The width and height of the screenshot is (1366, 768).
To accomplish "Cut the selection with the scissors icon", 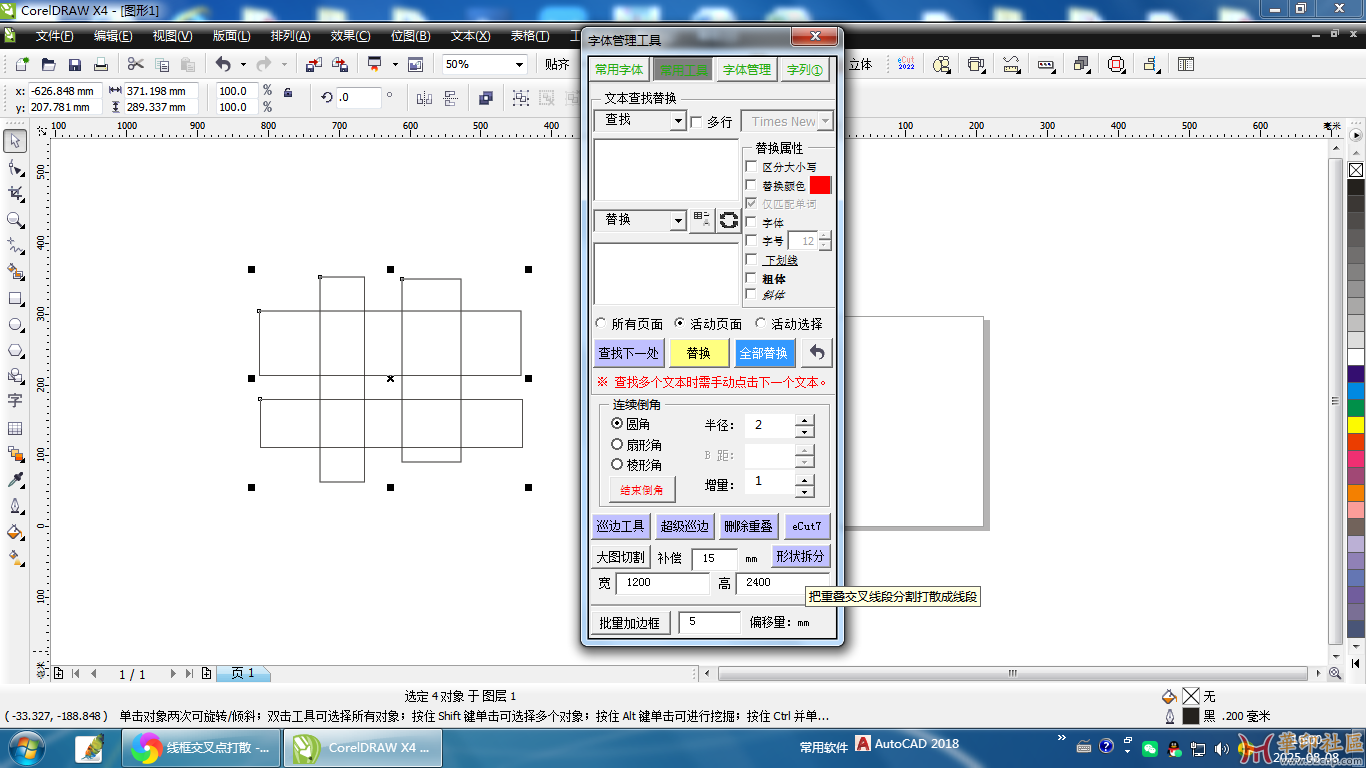I will coord(135,64).
